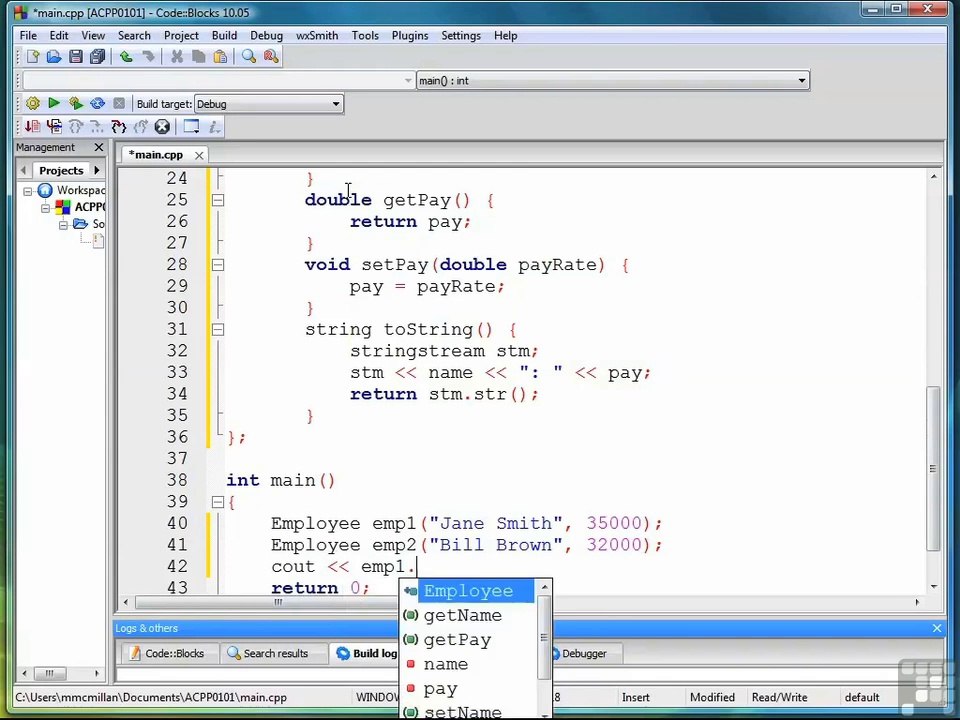Open the Build menu

point(224,36)
